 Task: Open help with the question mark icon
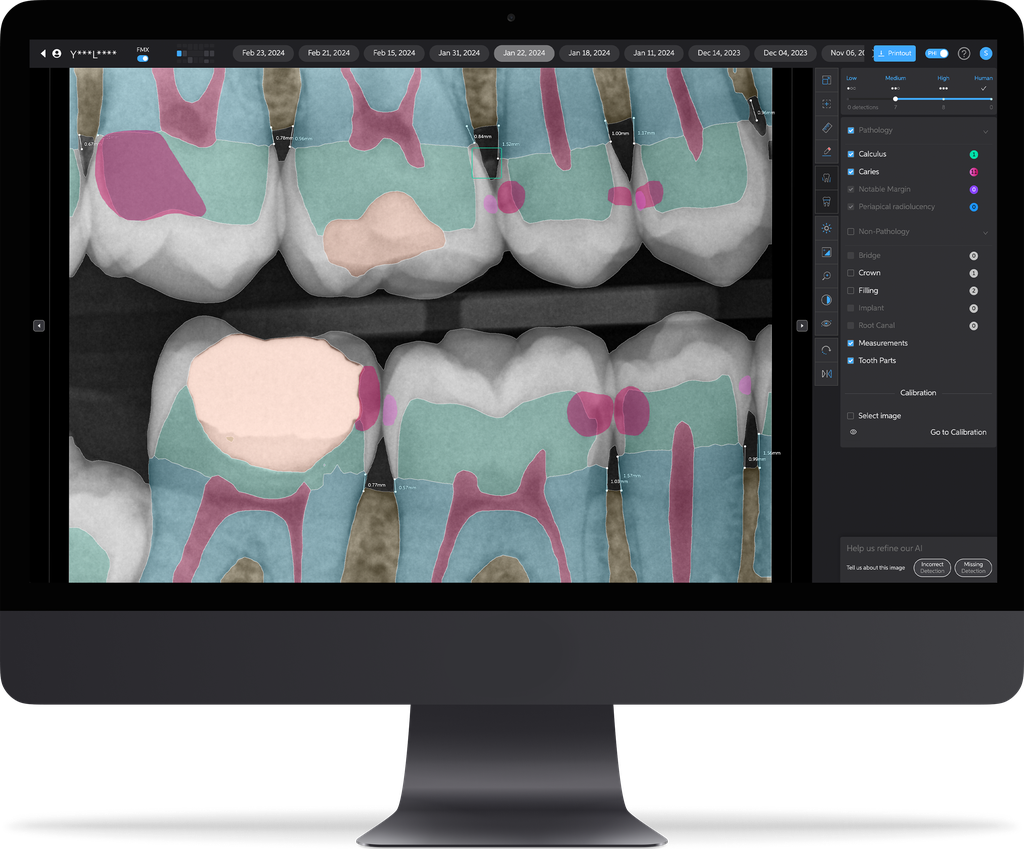pyautogui.click(x=964, y=54)
